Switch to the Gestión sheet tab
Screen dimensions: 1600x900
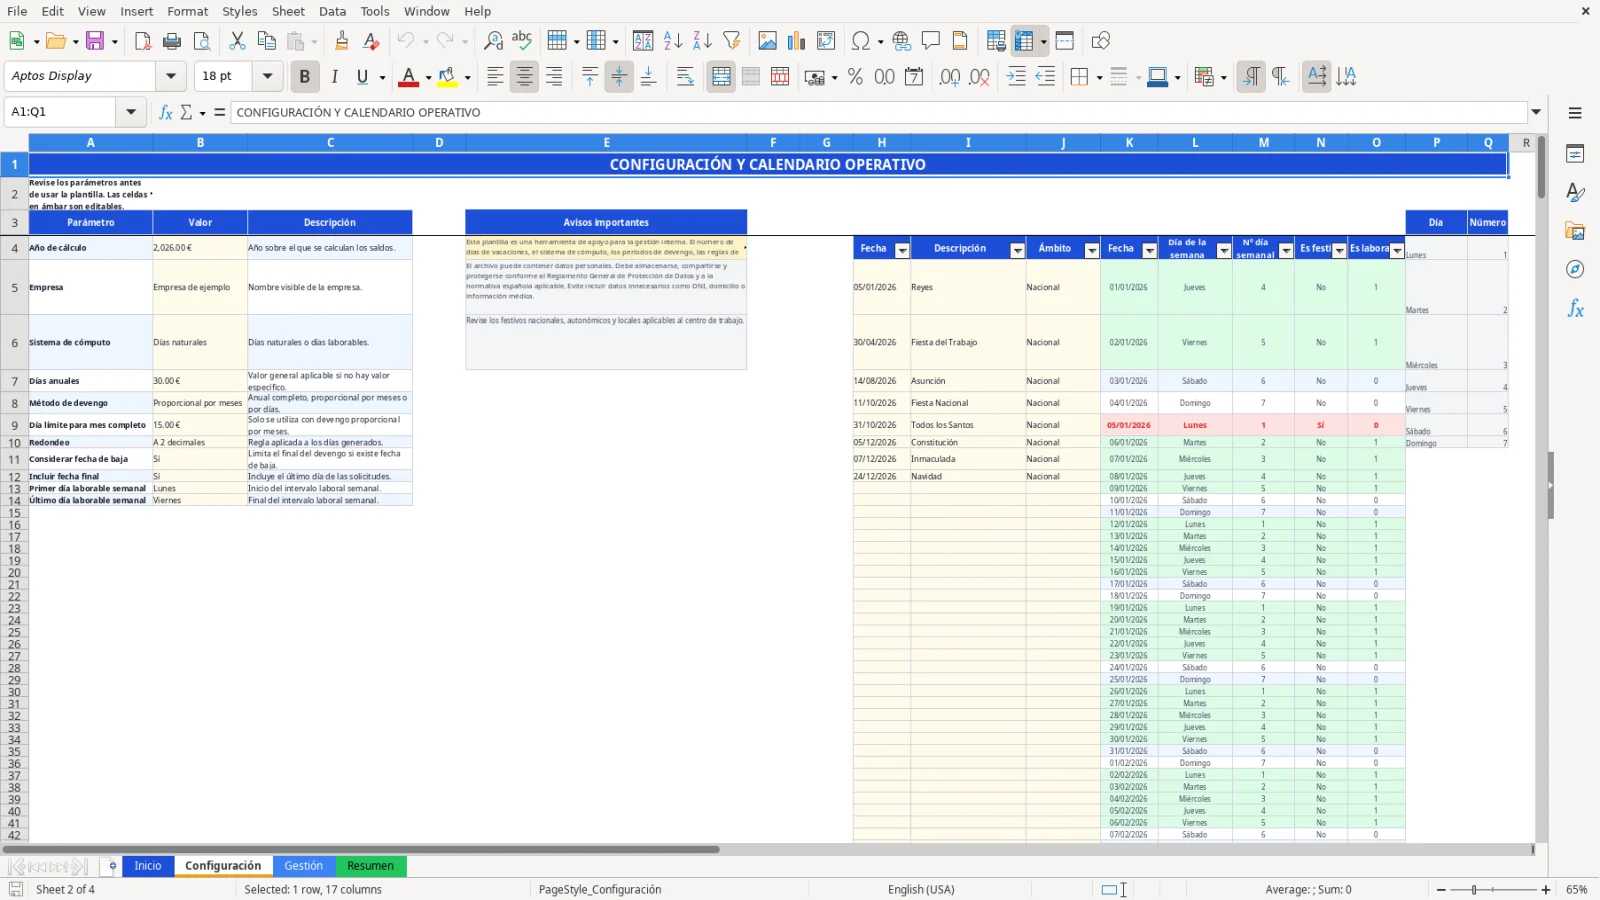tap(303, 866)
